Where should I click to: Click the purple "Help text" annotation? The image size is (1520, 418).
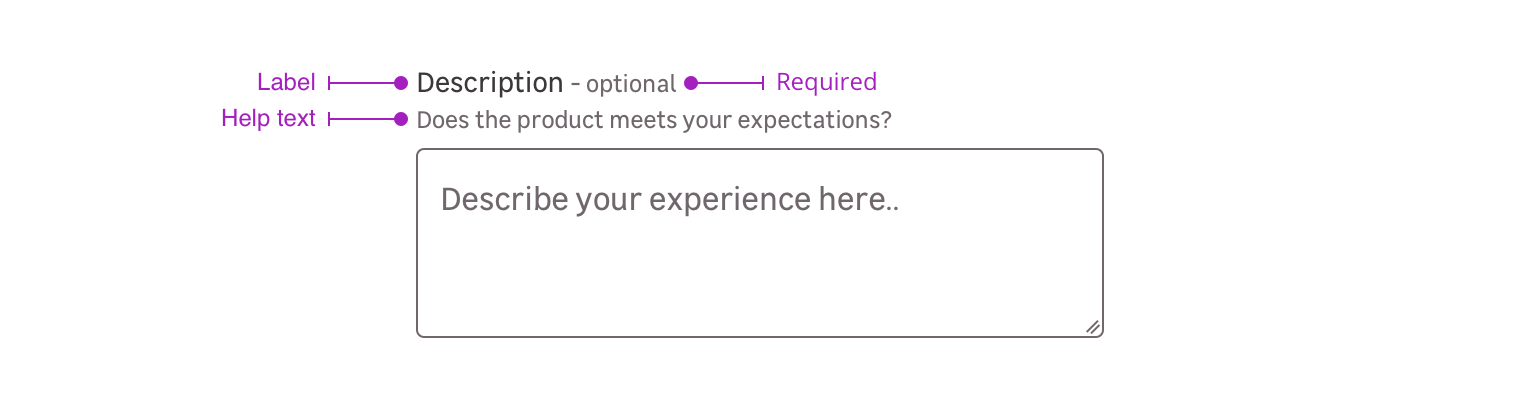pos(268,119)
